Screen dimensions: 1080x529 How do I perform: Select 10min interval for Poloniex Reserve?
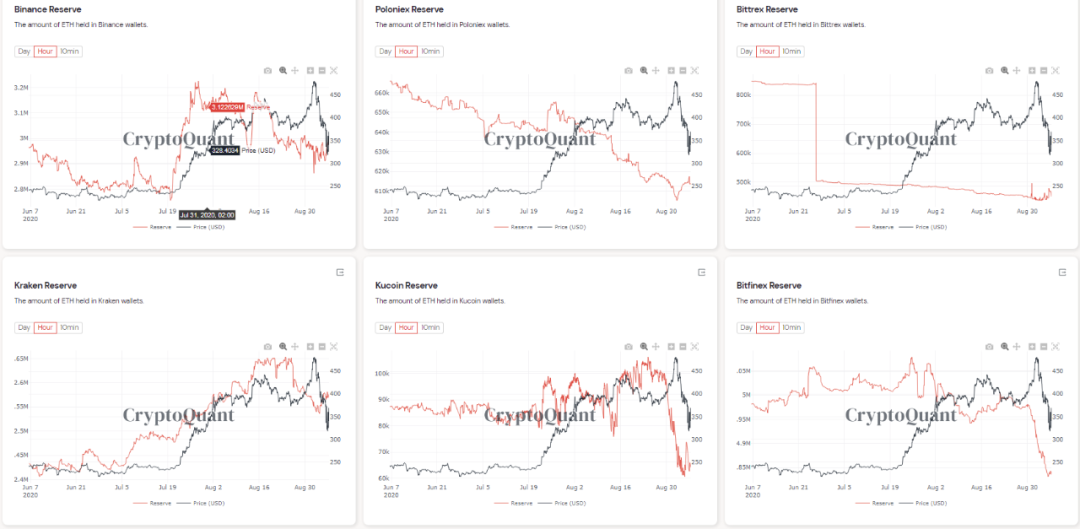(x=431, y=51)
